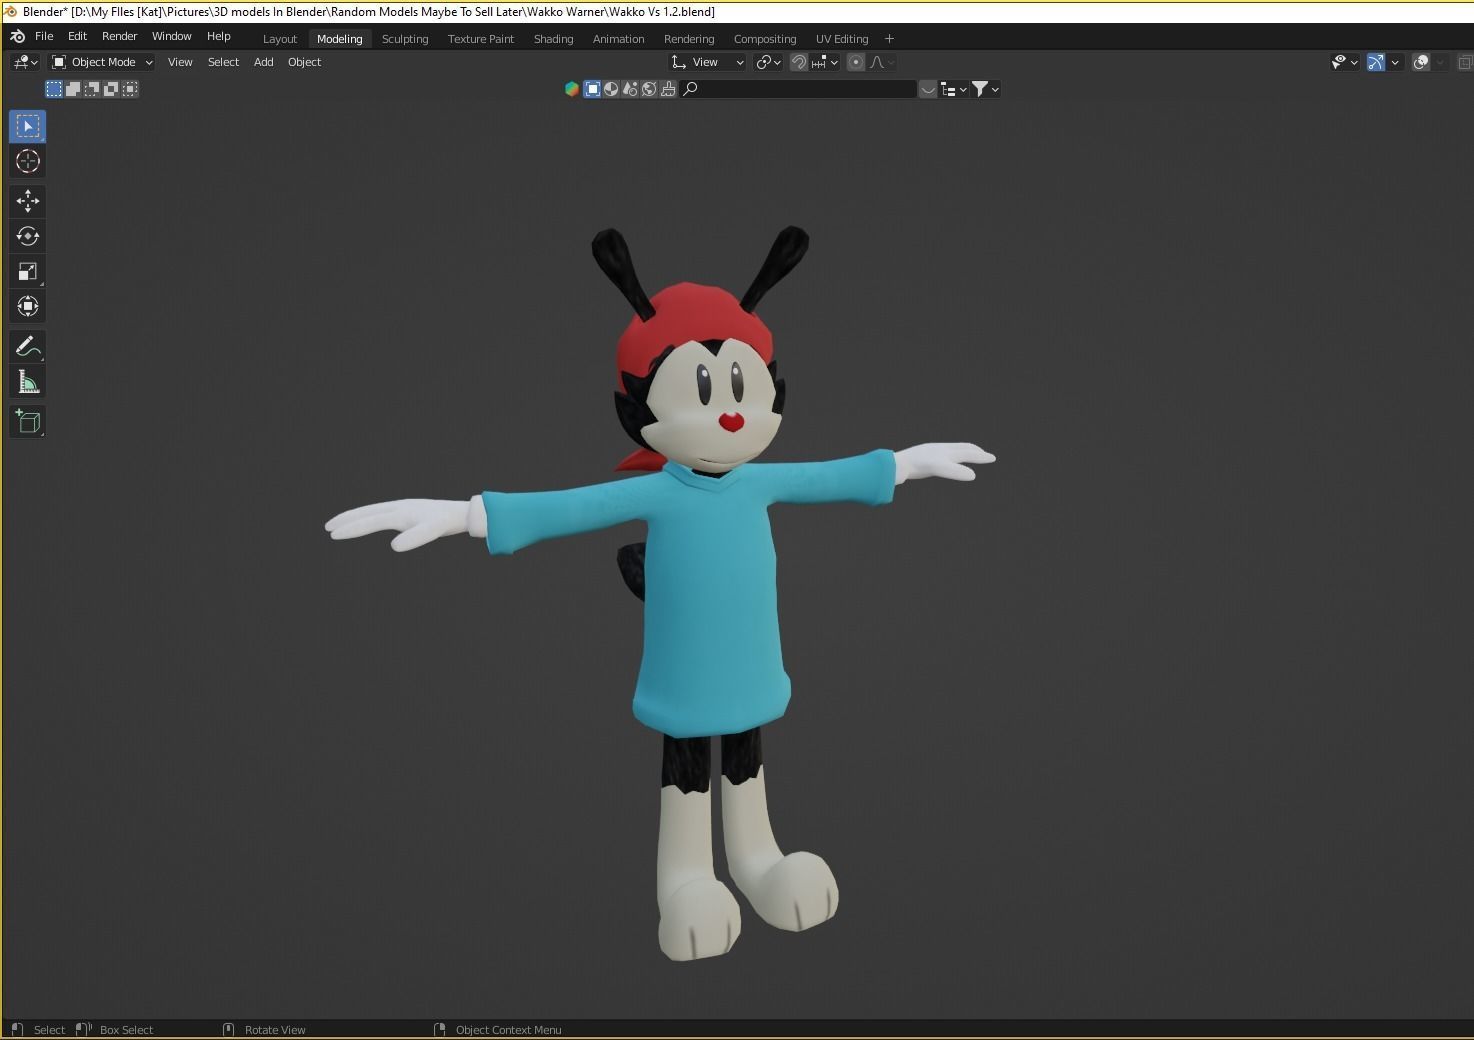Click the search input field
Viewport: 1474px width, 1040px height.
click(799, 89)
